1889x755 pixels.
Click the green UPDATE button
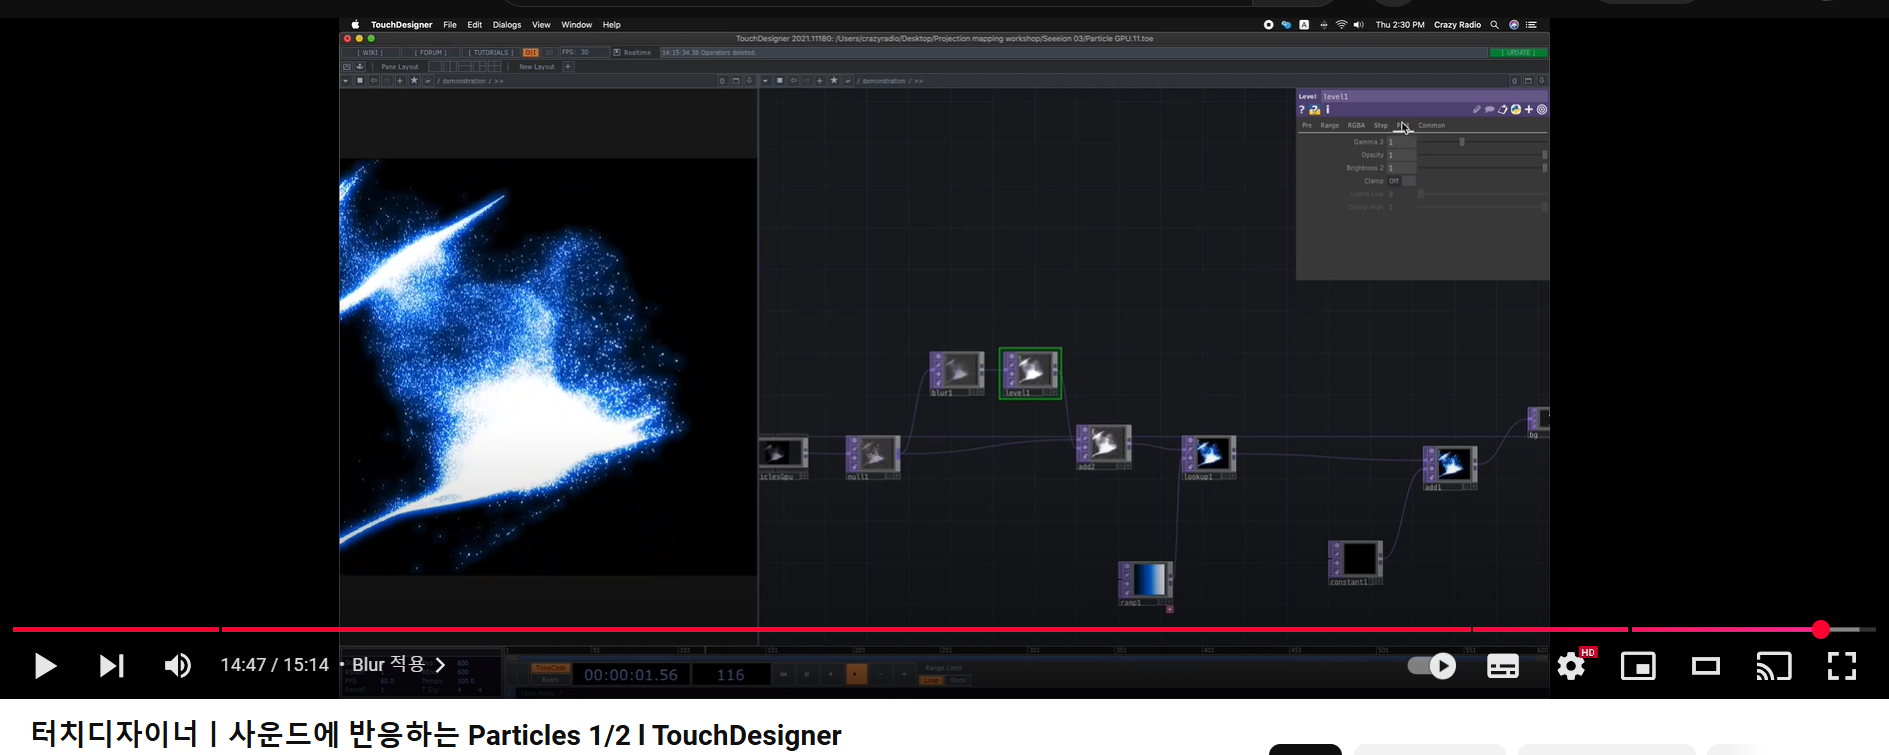pyautogui.click(x=1519, y=53)
